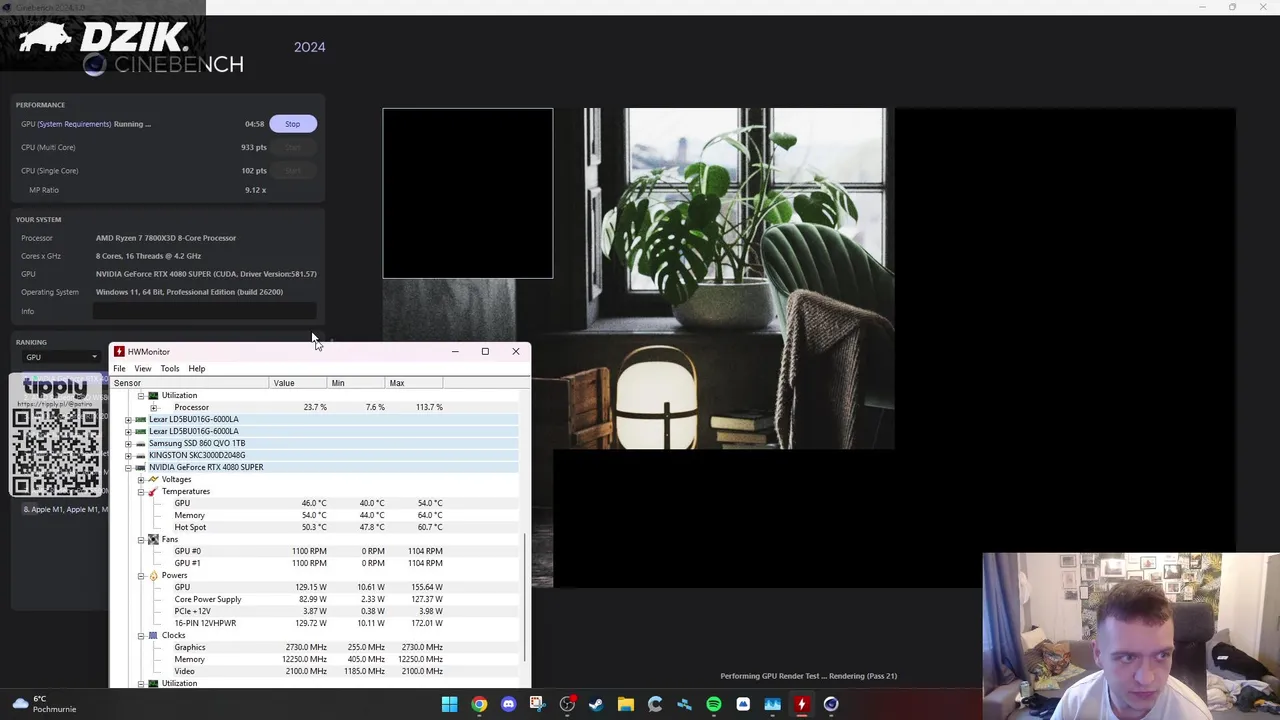This screenshot has width=1280, height=720.
Task: Minimize the HWMonitor window
Action: coord(455,352)
